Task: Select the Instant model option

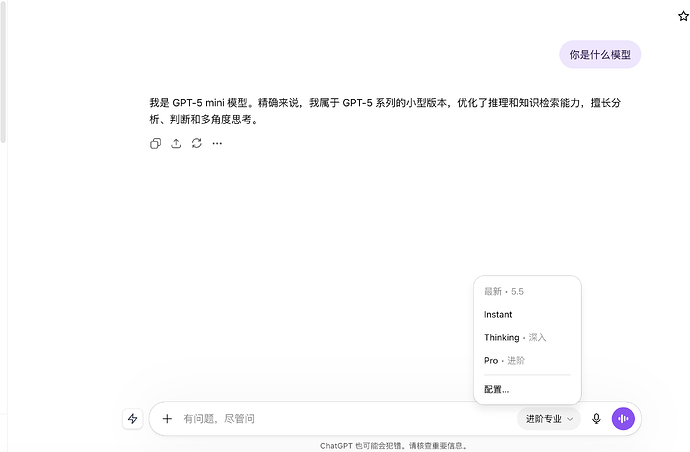Action: (527, 315)
